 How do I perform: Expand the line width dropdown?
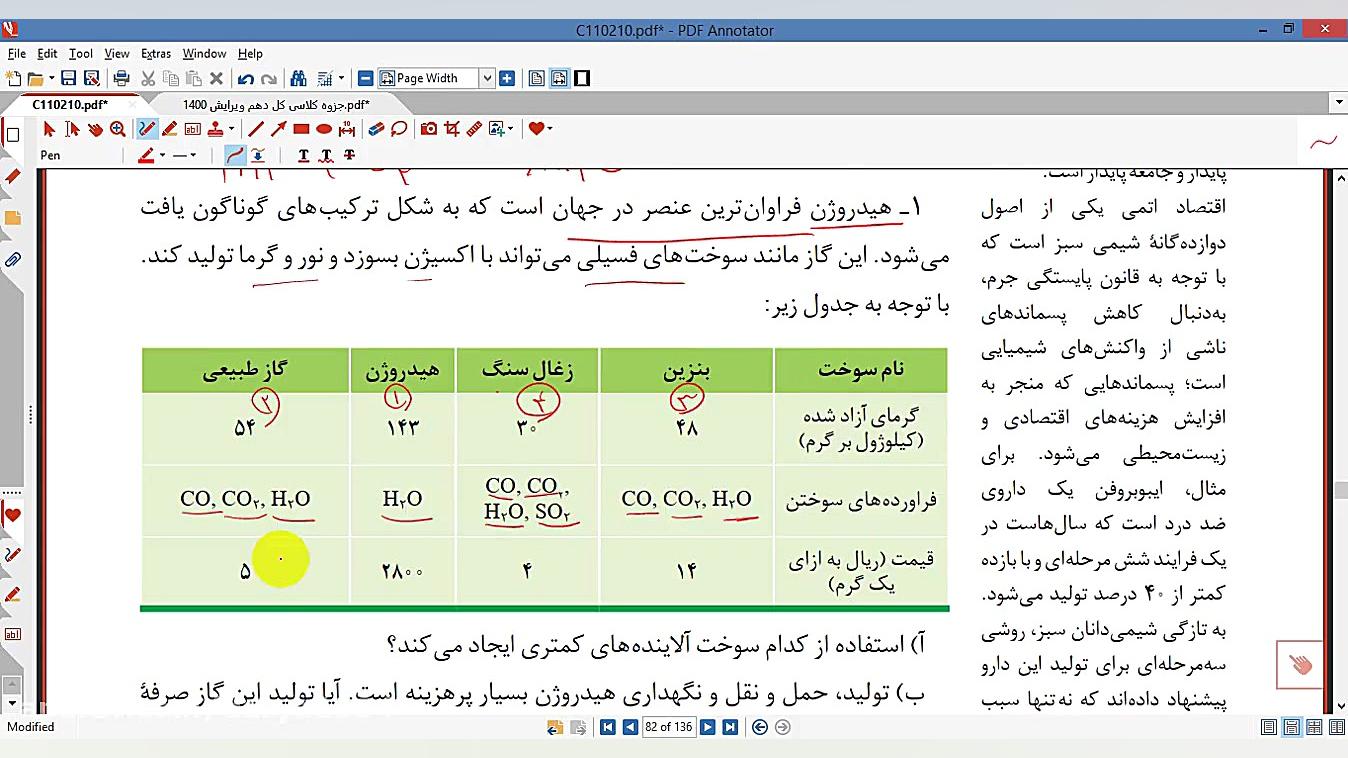(x=193, y=155)
